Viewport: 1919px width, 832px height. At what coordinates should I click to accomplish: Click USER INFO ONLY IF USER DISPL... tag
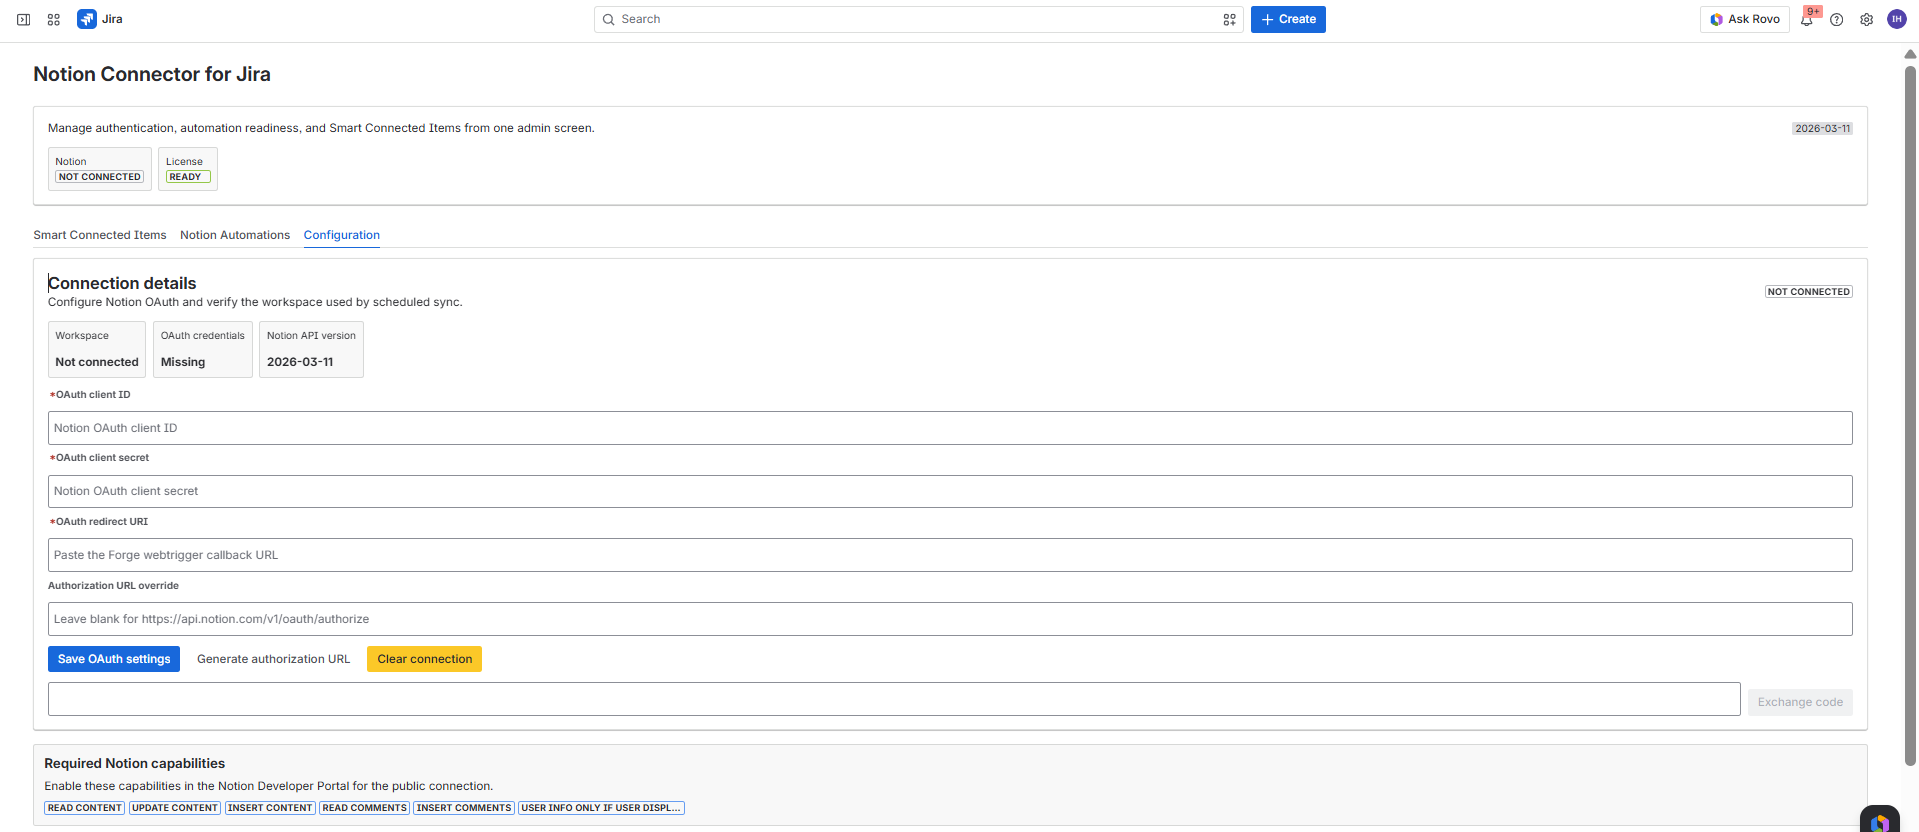point(601,808)
